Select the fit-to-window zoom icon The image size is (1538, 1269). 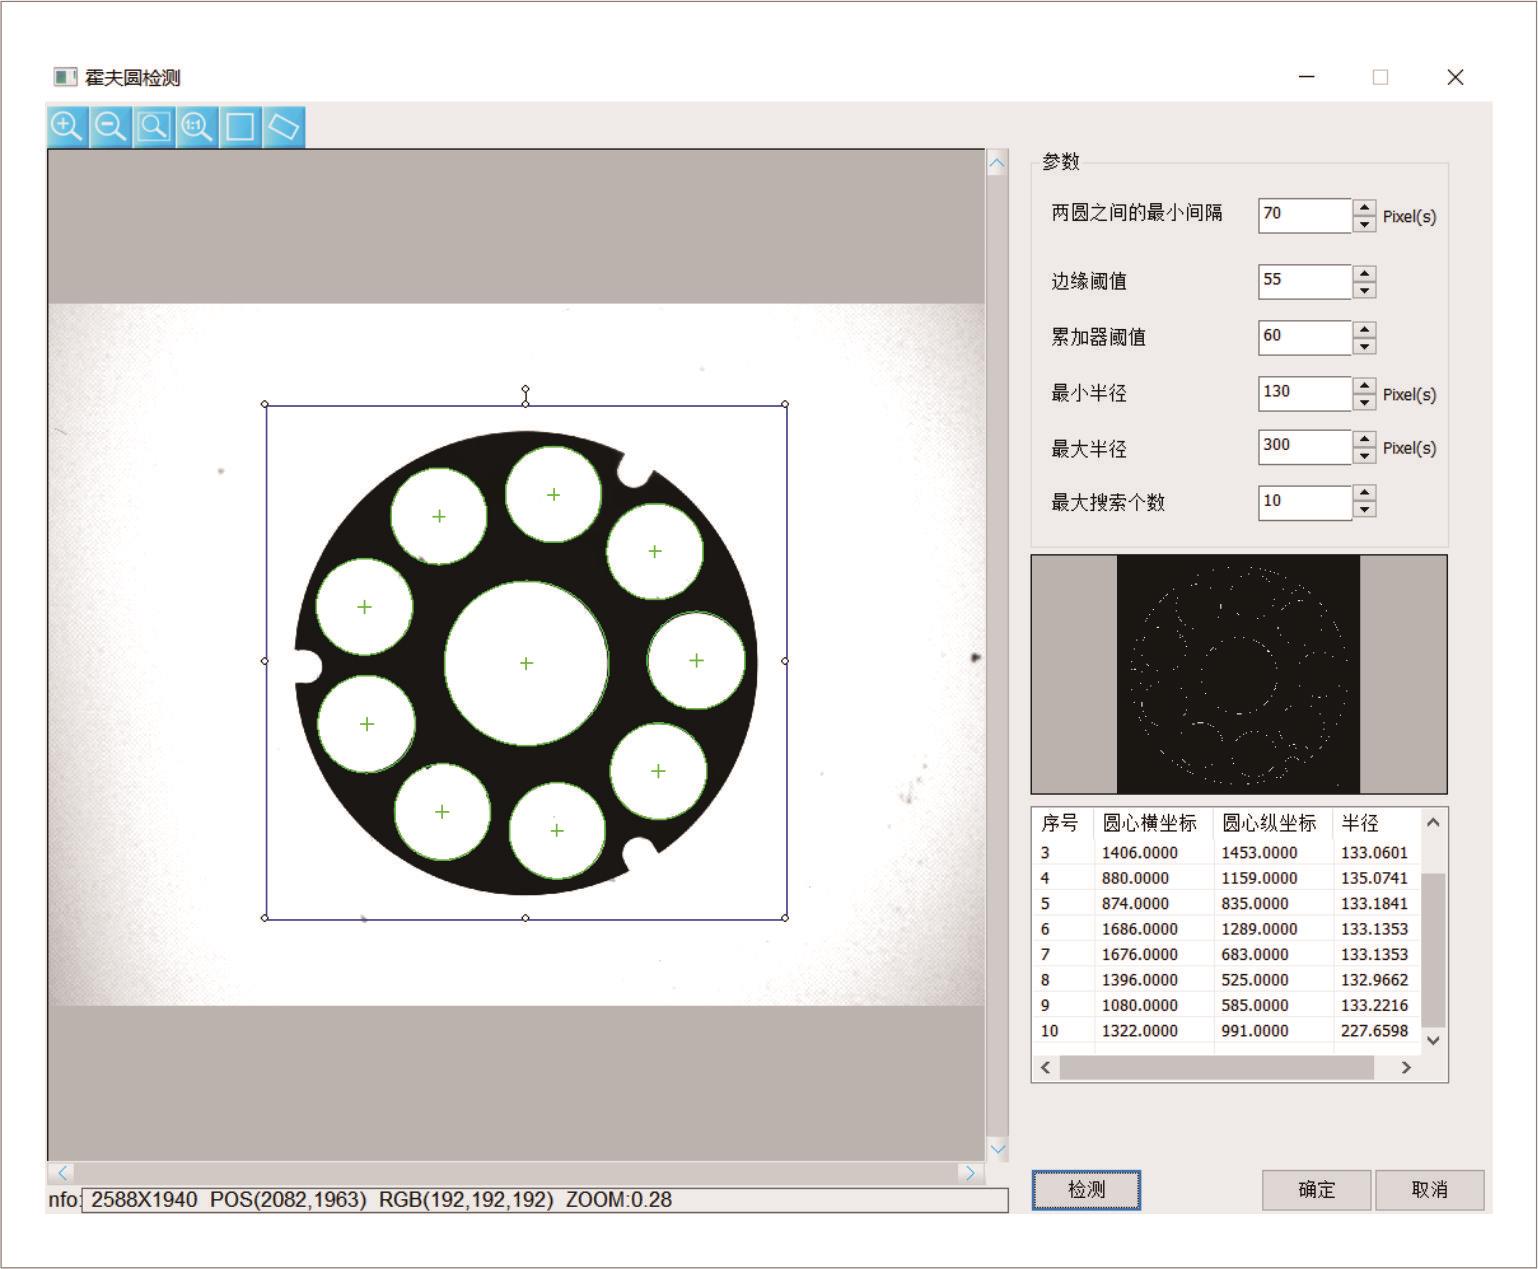pyautogui.click(x=154, y=127)
